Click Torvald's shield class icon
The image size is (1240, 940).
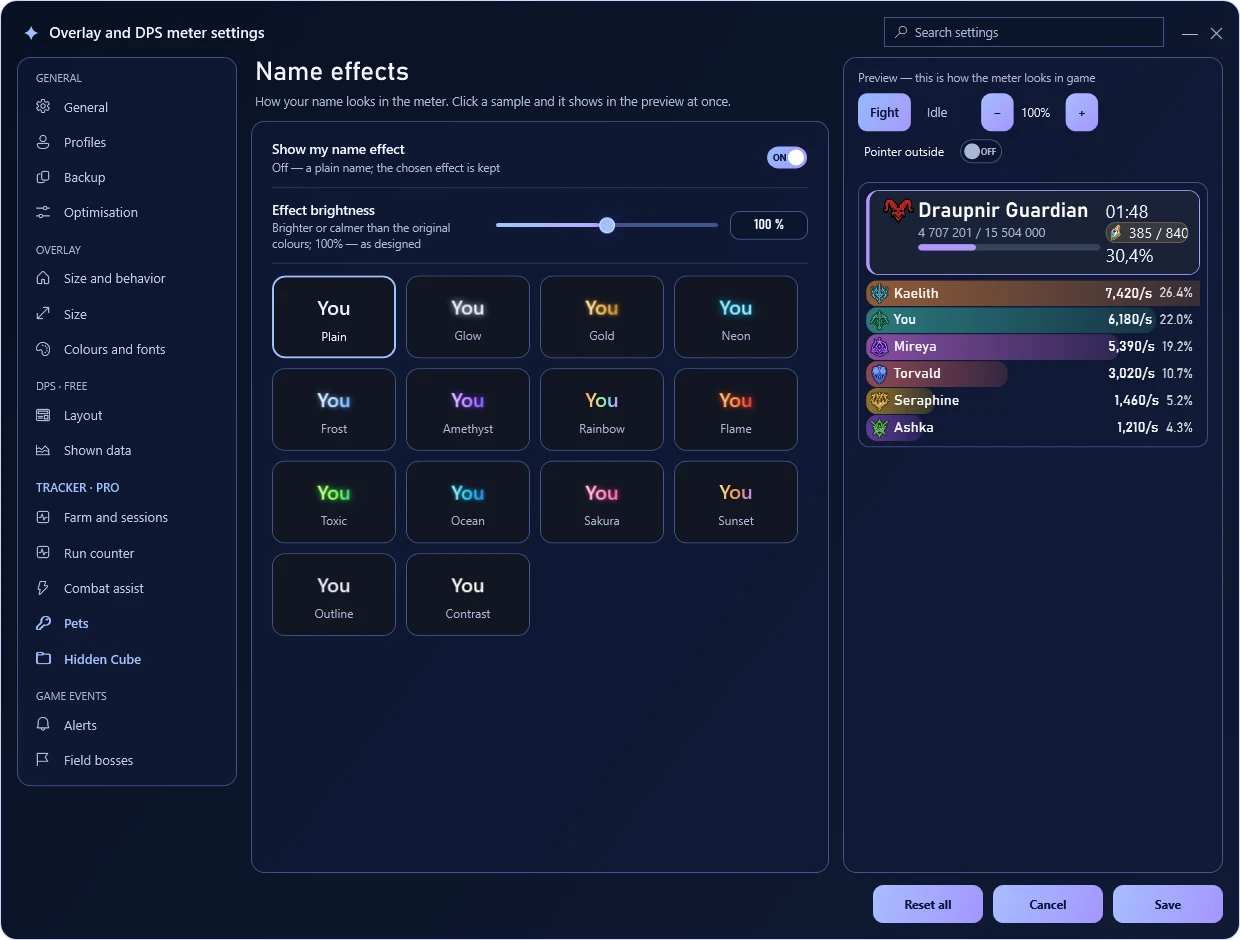coord(879,374)
